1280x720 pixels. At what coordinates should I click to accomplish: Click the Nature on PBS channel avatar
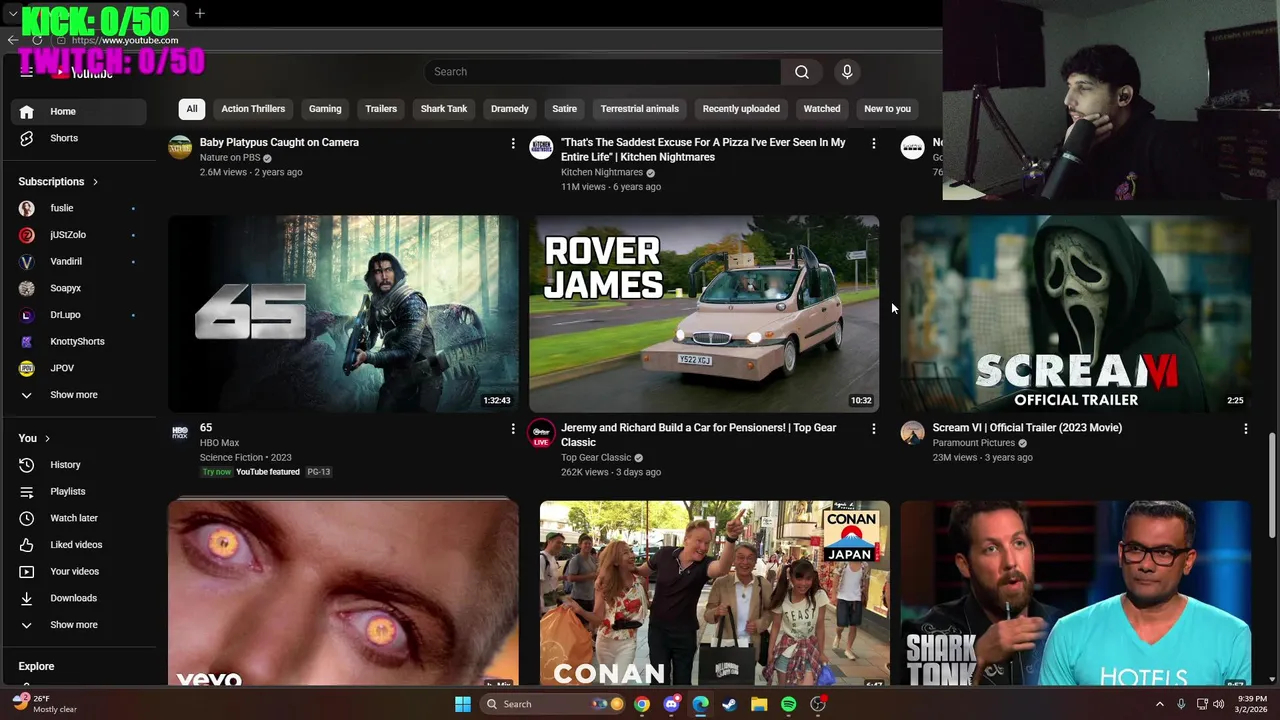[x=180, y=147]
